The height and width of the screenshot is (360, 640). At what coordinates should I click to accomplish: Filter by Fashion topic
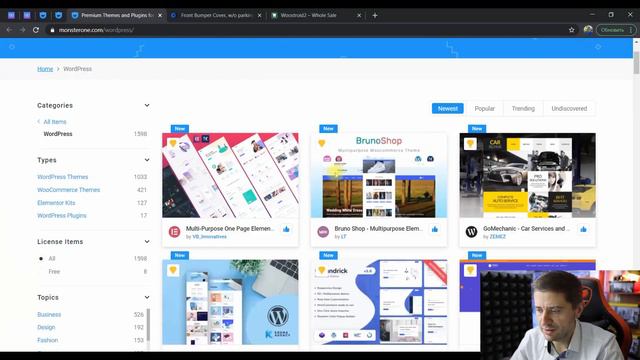(47, 340)
